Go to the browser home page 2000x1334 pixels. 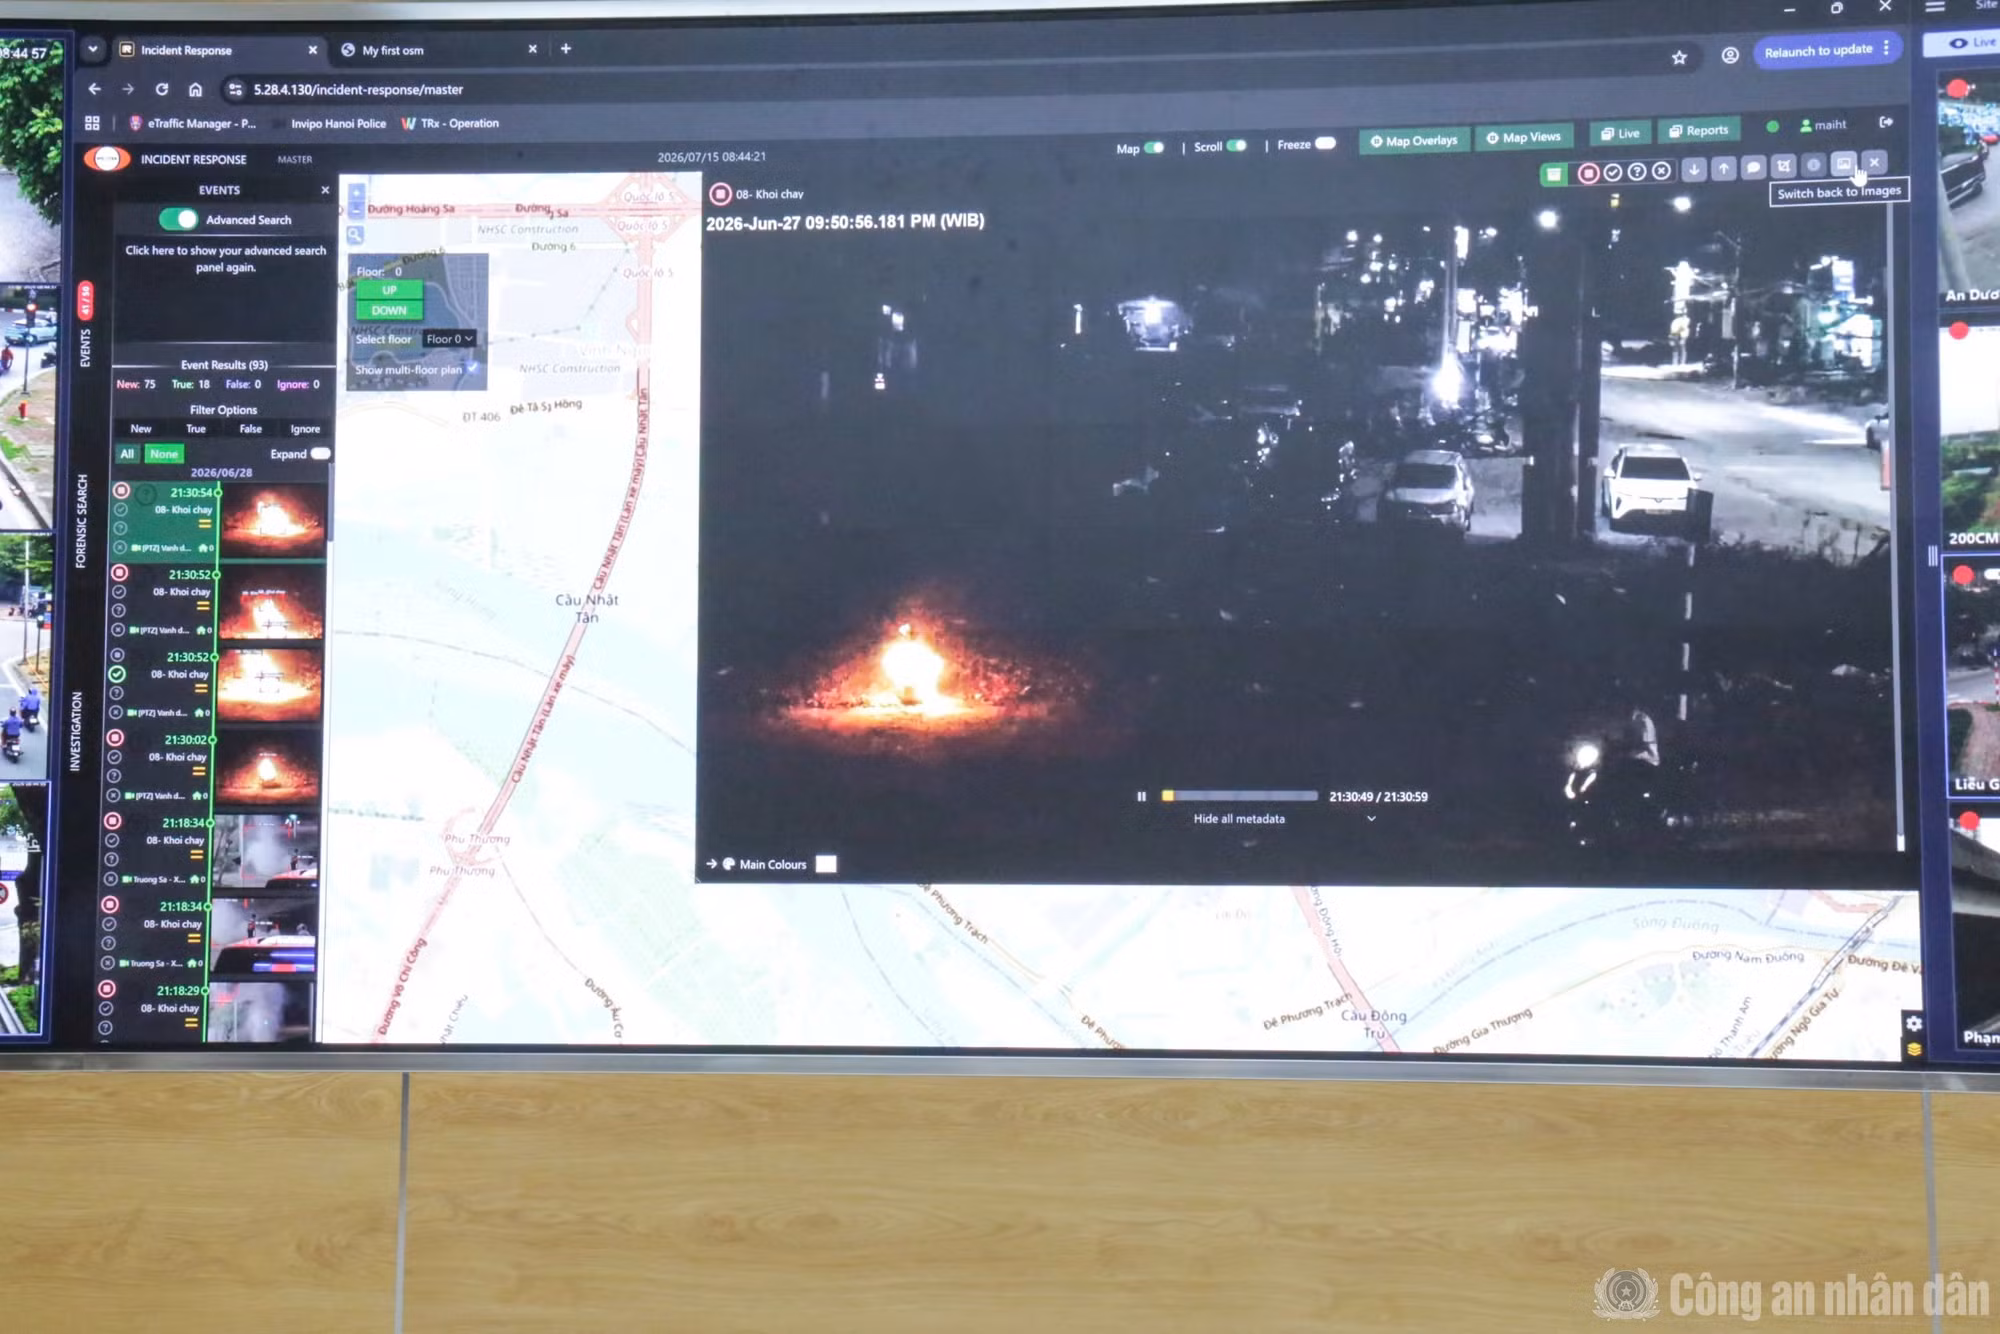point(195,89)
